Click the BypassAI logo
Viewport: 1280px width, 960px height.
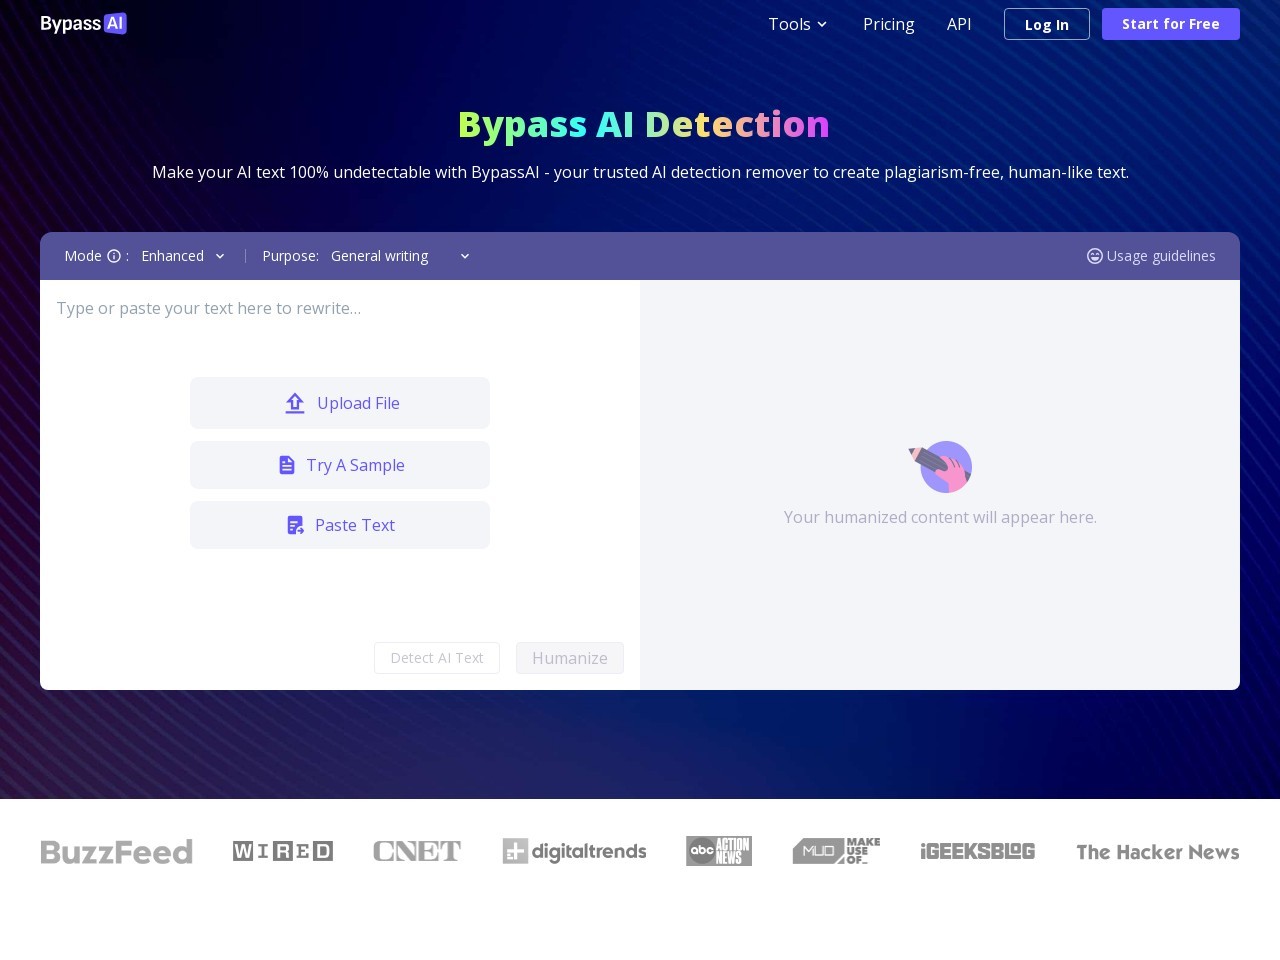pos(84,23)
